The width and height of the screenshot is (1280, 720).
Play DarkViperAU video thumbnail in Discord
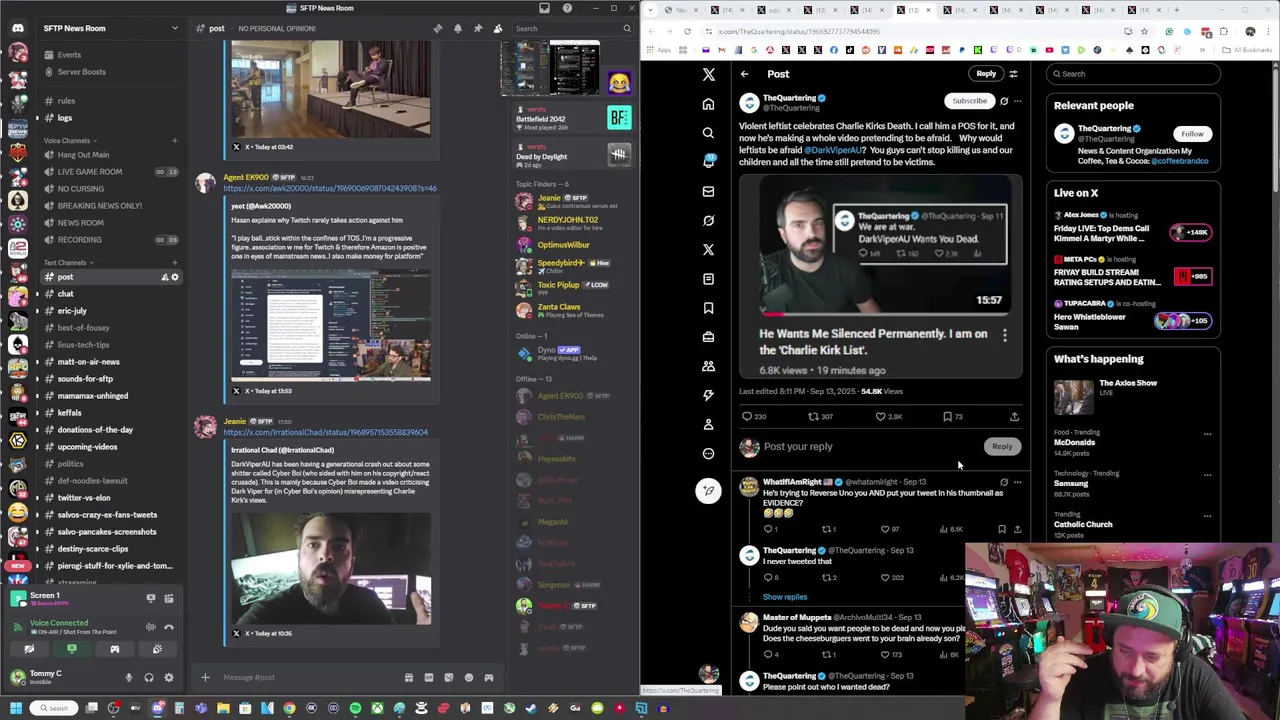pos(331,570)
